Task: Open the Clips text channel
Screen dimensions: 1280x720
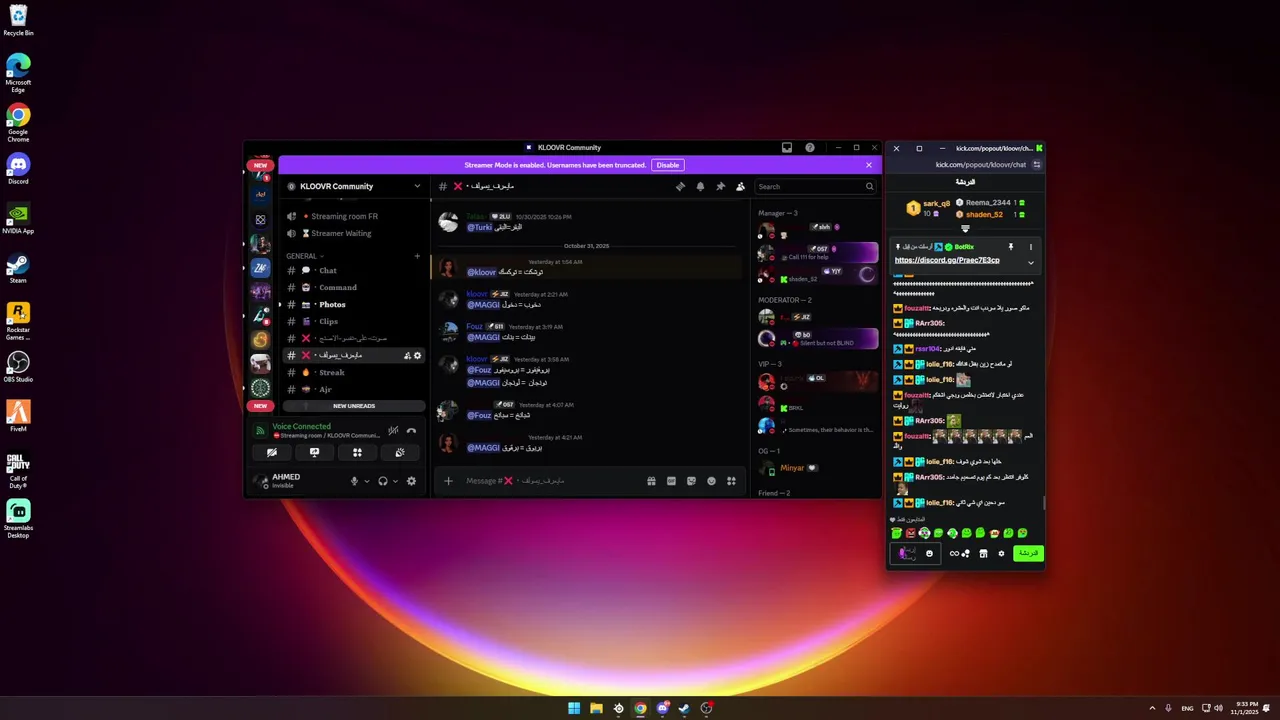Action: (354, 322)
